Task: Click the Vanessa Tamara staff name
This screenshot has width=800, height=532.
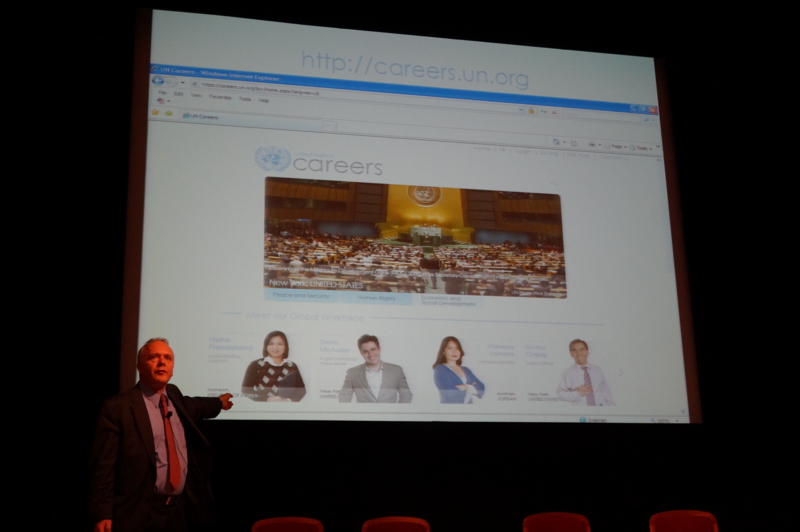Action: tap(501, 350)
